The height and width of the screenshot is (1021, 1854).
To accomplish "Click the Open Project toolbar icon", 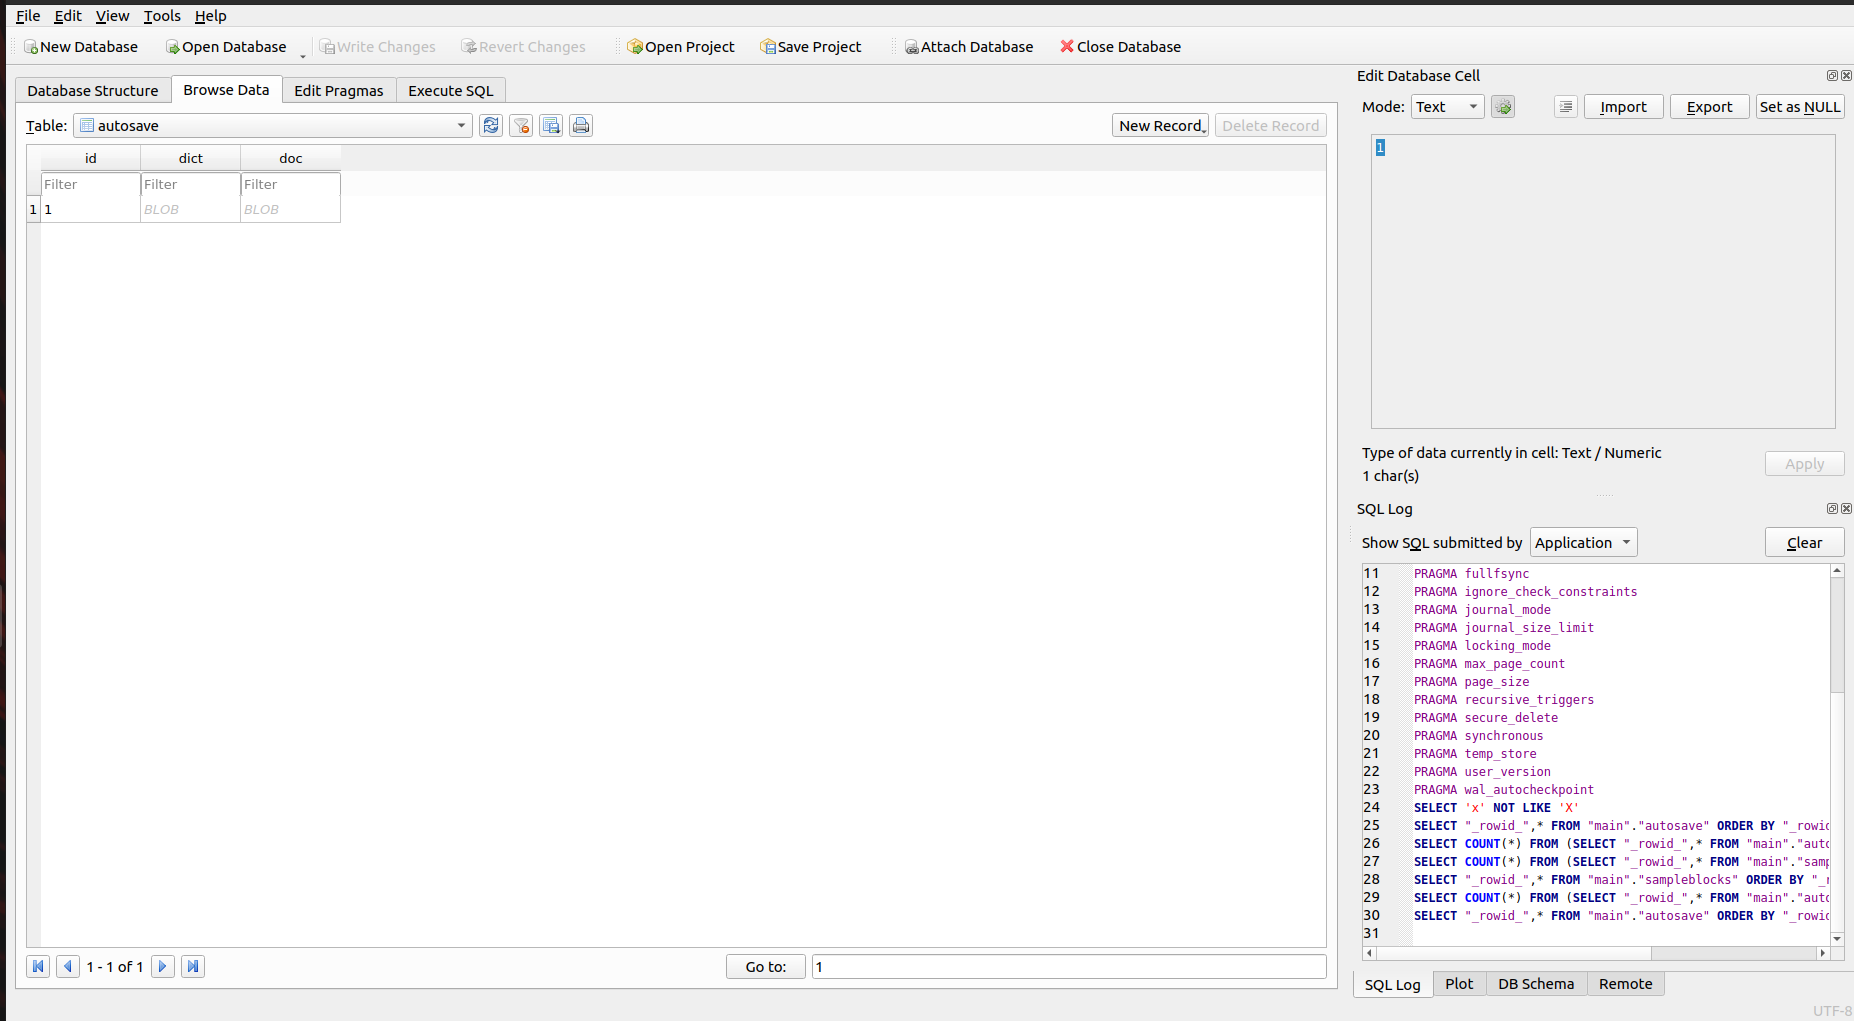I will click(635, 47).
